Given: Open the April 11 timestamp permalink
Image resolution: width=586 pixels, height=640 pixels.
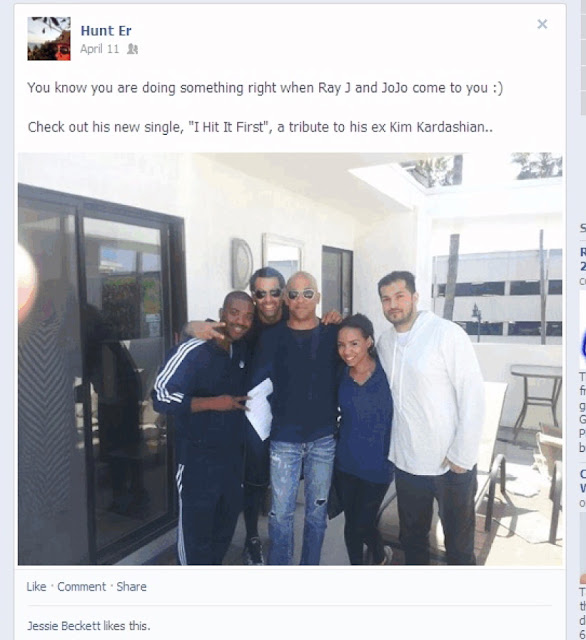Looking at the screenshot, I should (99, 49).
